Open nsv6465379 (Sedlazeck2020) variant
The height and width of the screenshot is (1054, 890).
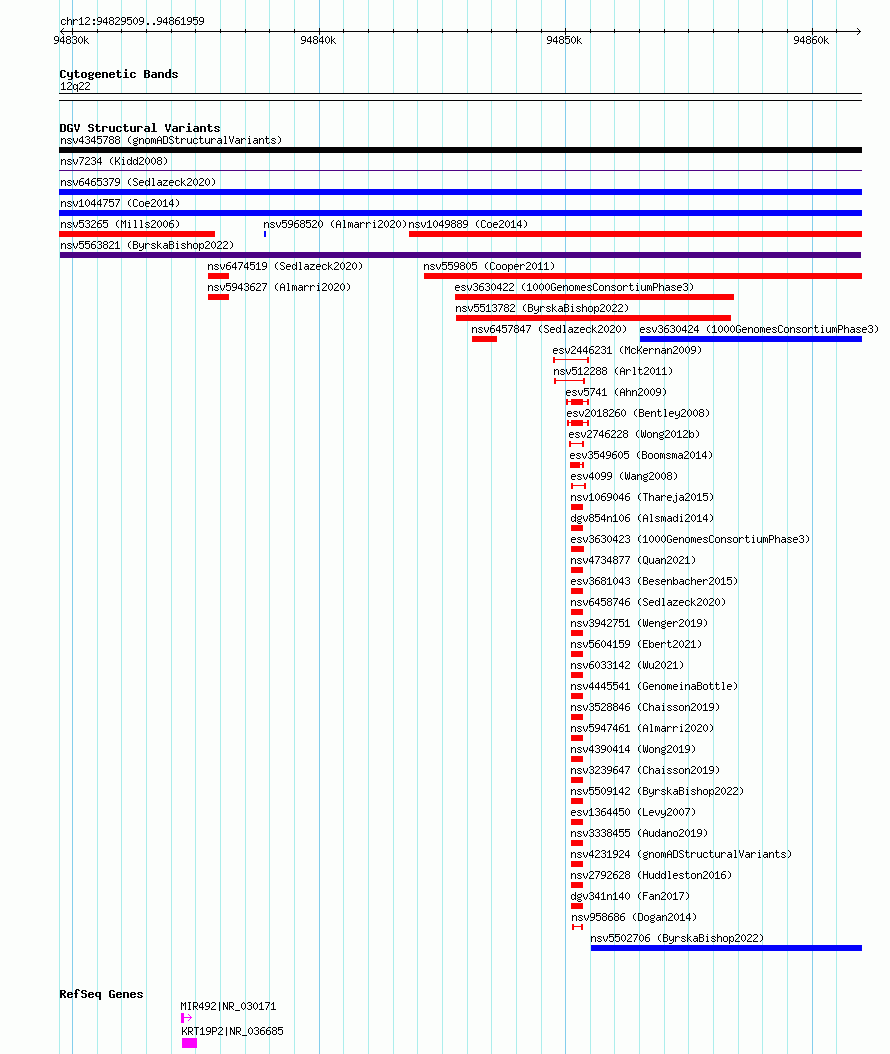[x=138, y=182]
